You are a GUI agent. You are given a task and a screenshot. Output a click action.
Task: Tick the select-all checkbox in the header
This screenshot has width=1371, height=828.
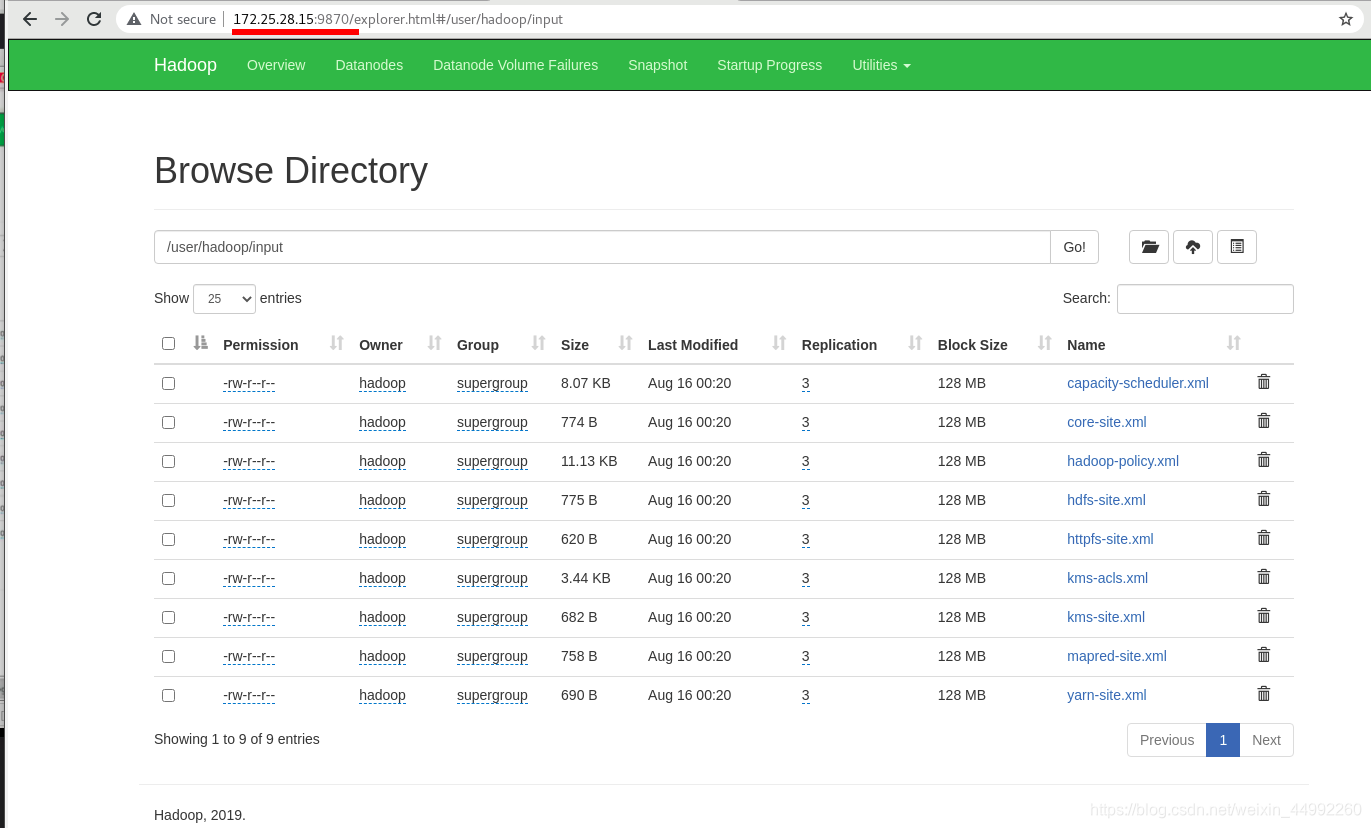168,343
